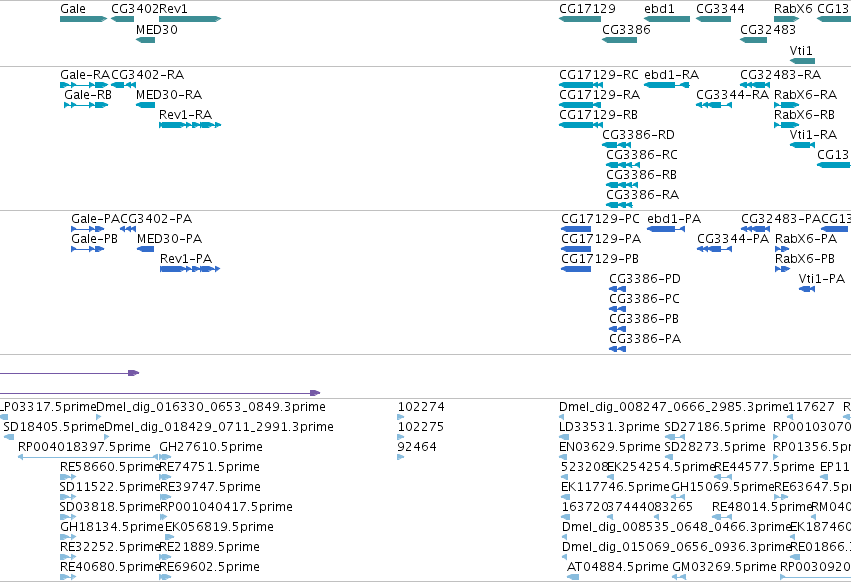The width and height of the screenshot is (851, 582).
Task: Select the CG32483-RA transcript
Action: pos(755,85)
